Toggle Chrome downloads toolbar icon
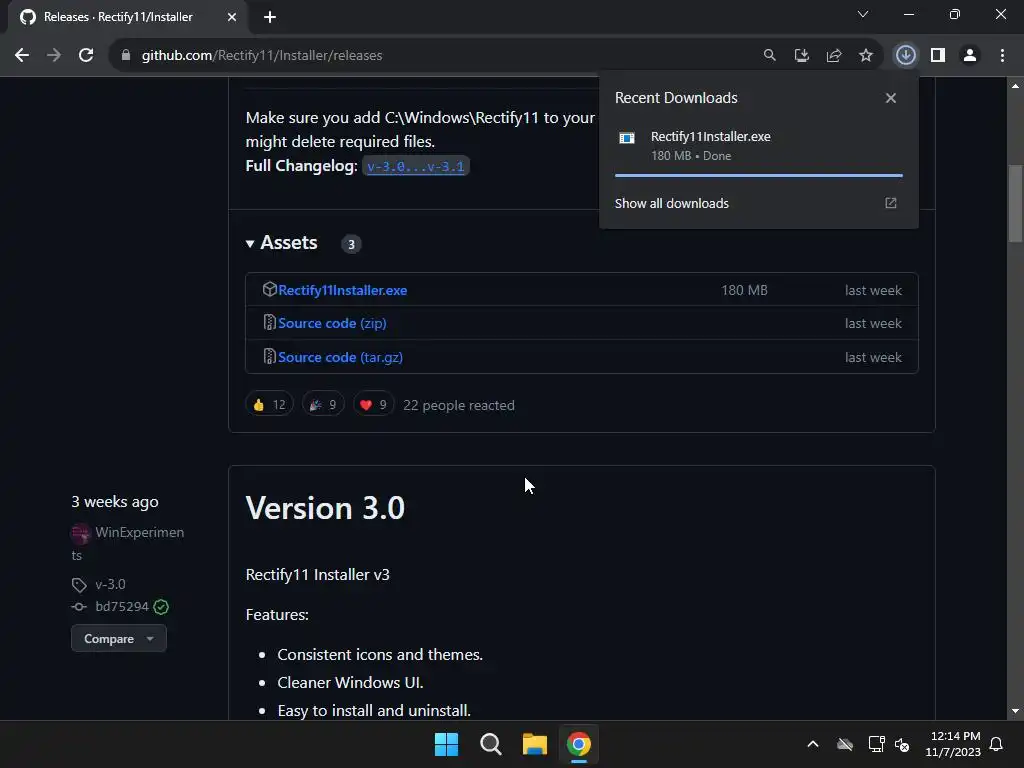 tap(906, 56)
